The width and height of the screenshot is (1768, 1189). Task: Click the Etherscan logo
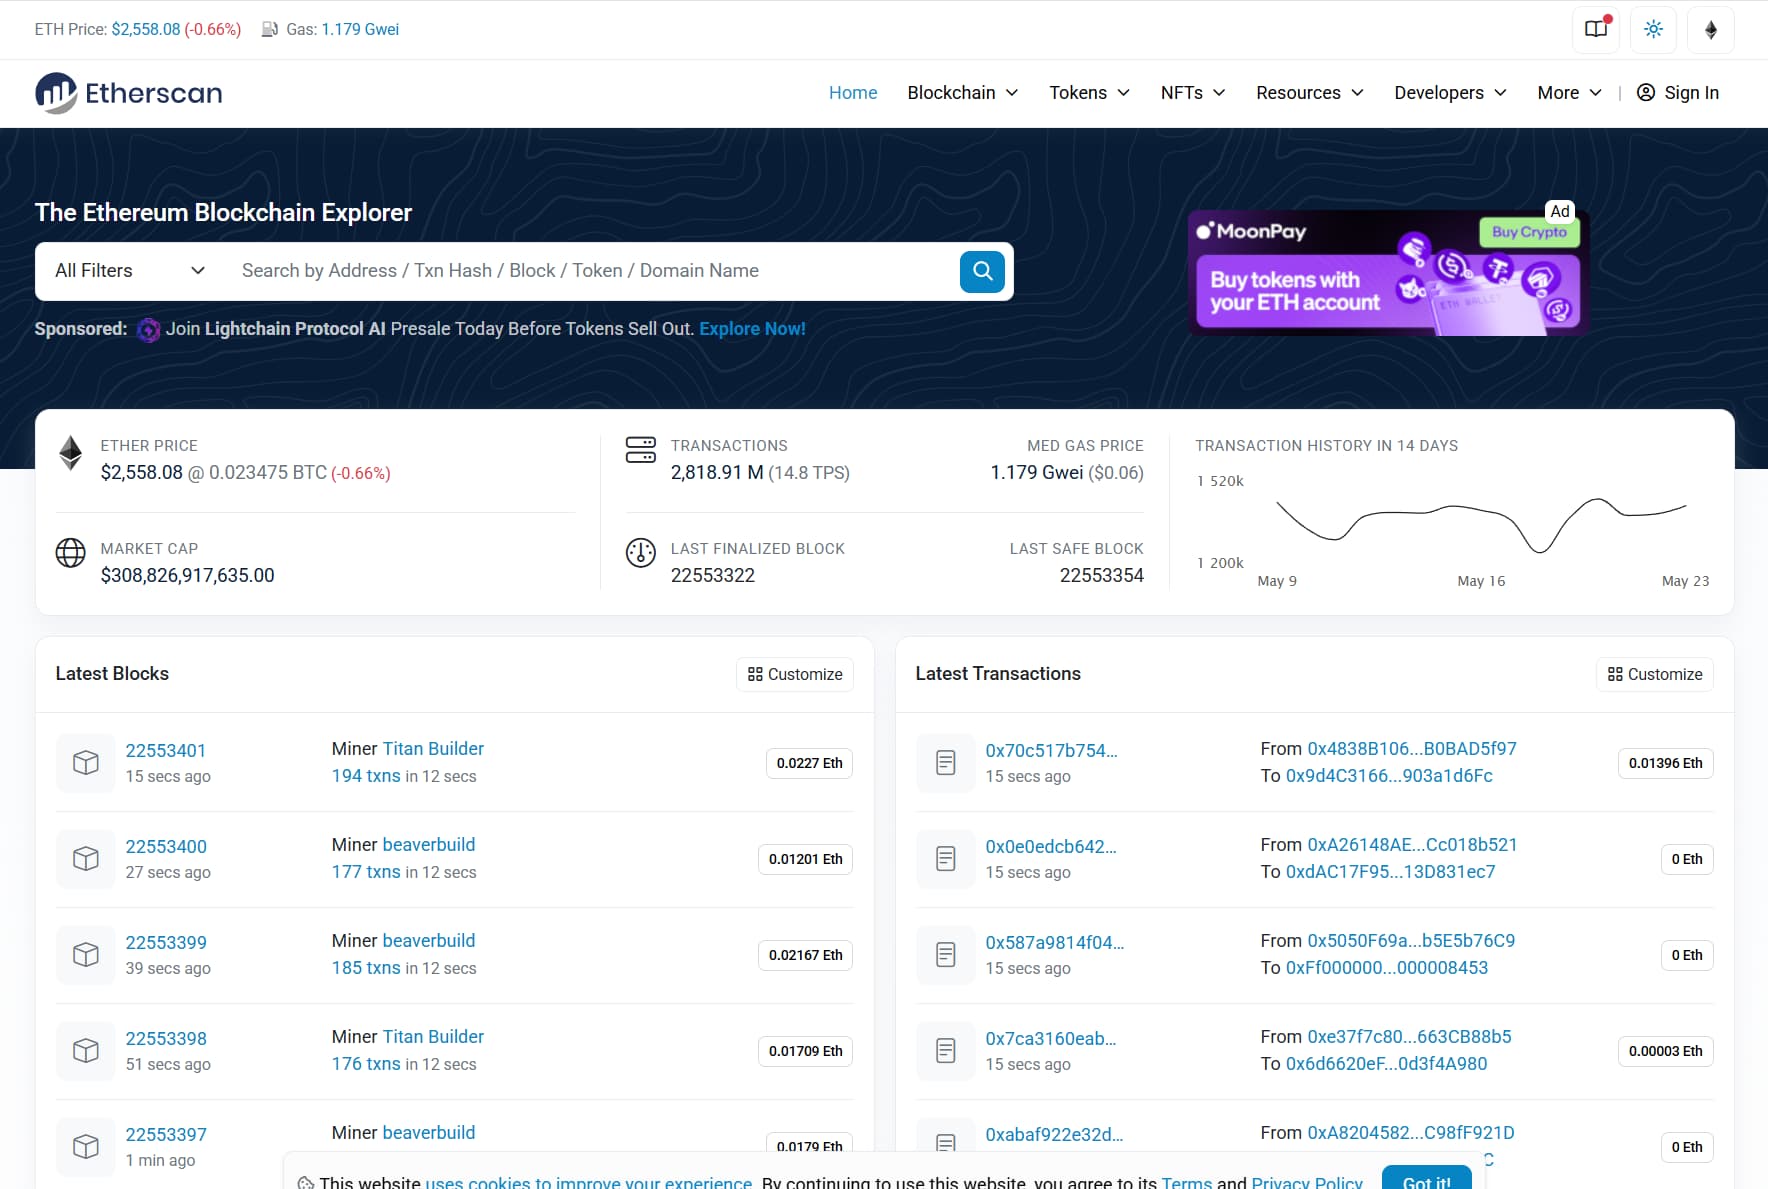tap(128, 92)
